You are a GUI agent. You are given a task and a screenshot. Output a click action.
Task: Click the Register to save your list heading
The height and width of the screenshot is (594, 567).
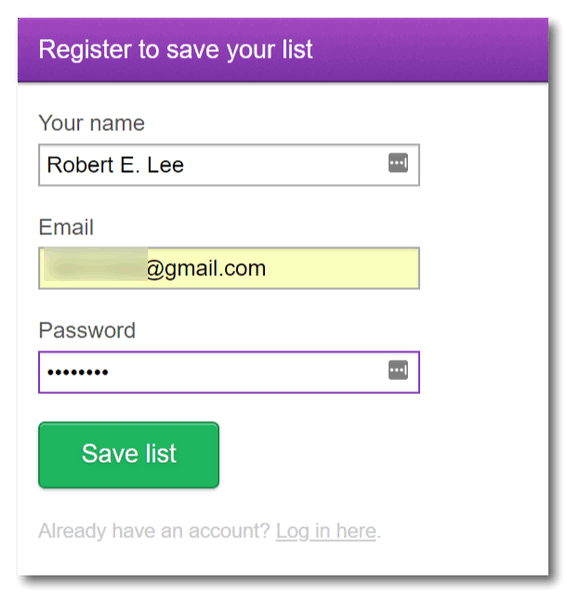(176, 50)
